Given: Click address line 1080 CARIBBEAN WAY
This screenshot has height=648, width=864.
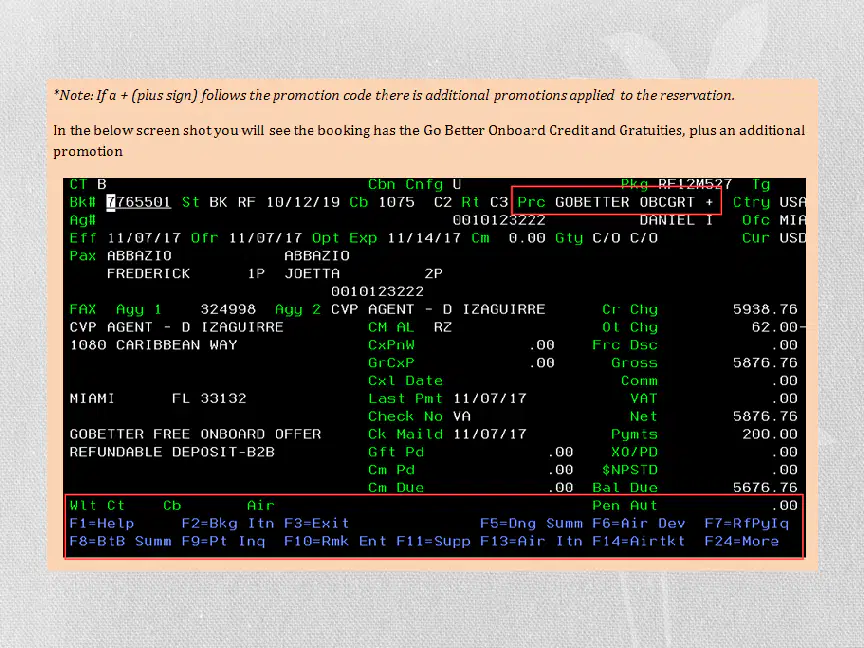Looking at the screenshot, I should click(x=153, y=345).
